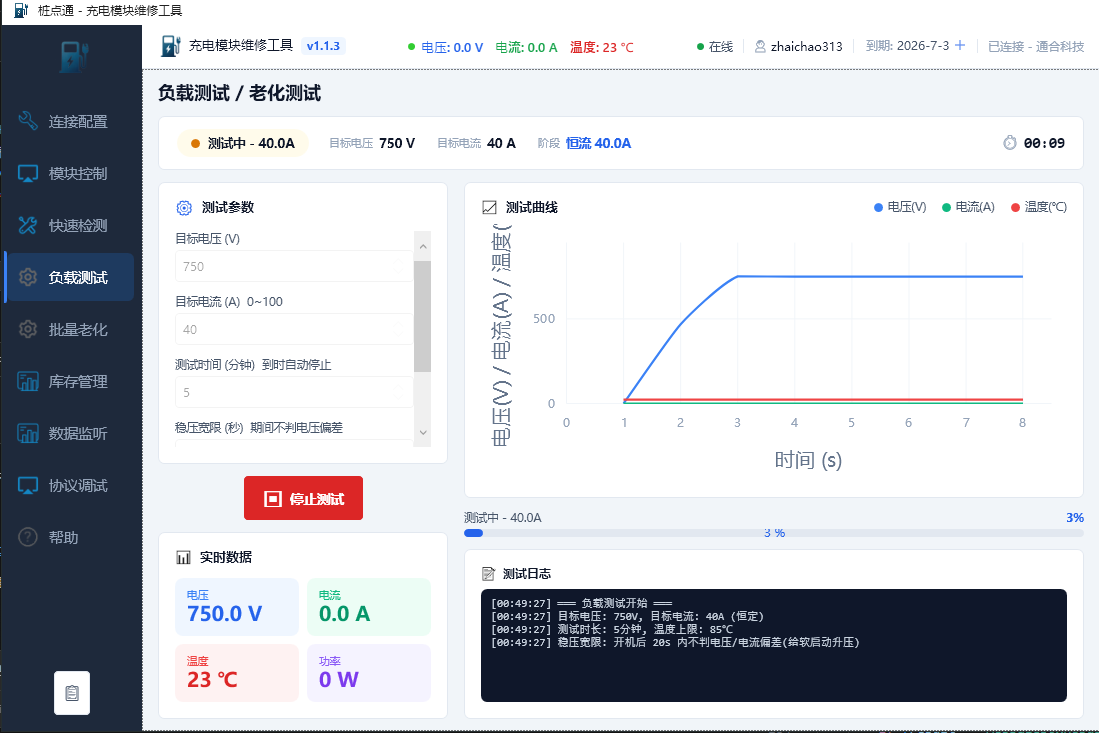Click the stopwatch icon by timer 00:09
Viewport: 1099px width, 733px height.
(1009, 142)
